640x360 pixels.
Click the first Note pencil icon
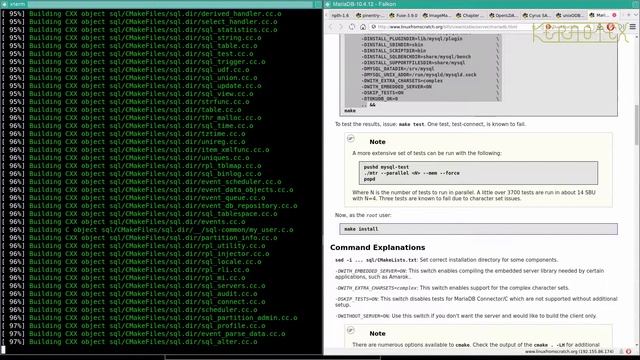click(351, 138)
